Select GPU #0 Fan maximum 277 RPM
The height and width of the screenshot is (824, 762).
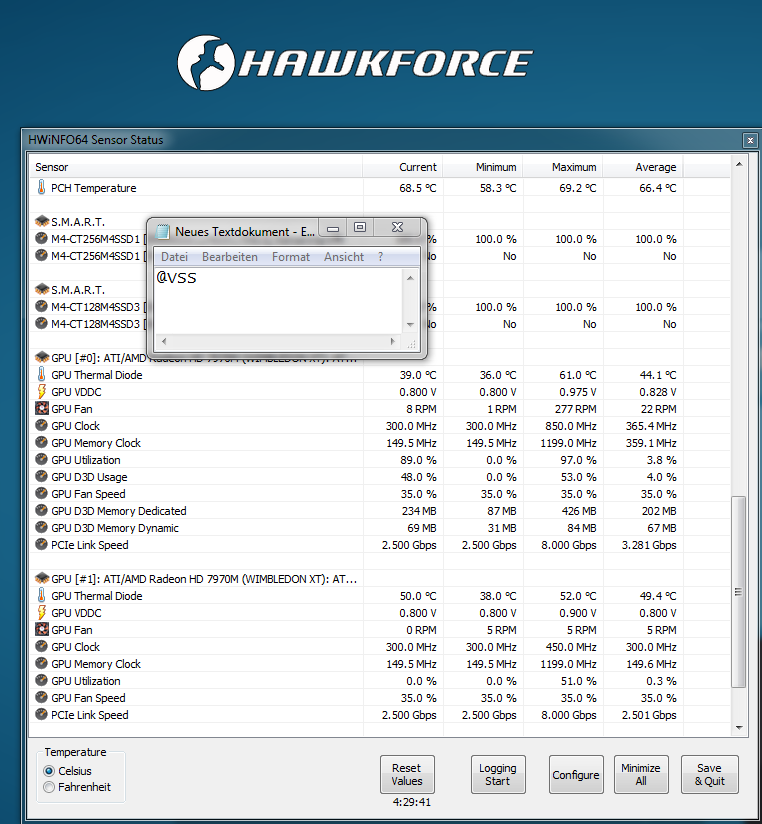(575, 409)
